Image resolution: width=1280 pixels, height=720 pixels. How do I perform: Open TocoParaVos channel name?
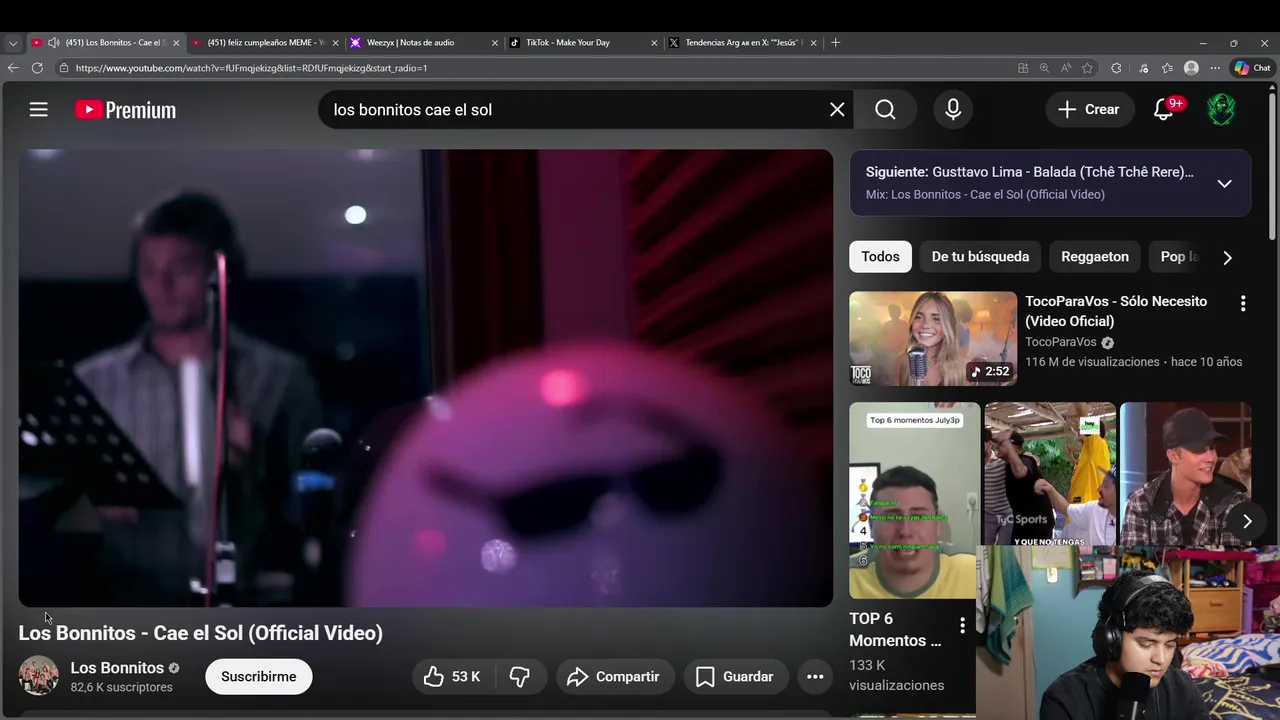tap(1061, 342)
